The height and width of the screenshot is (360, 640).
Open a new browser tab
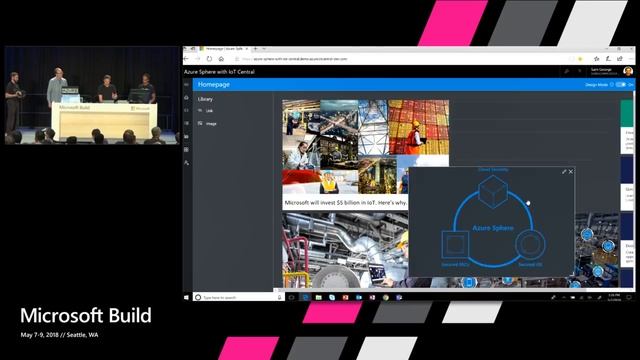click(x=256, y=49)
